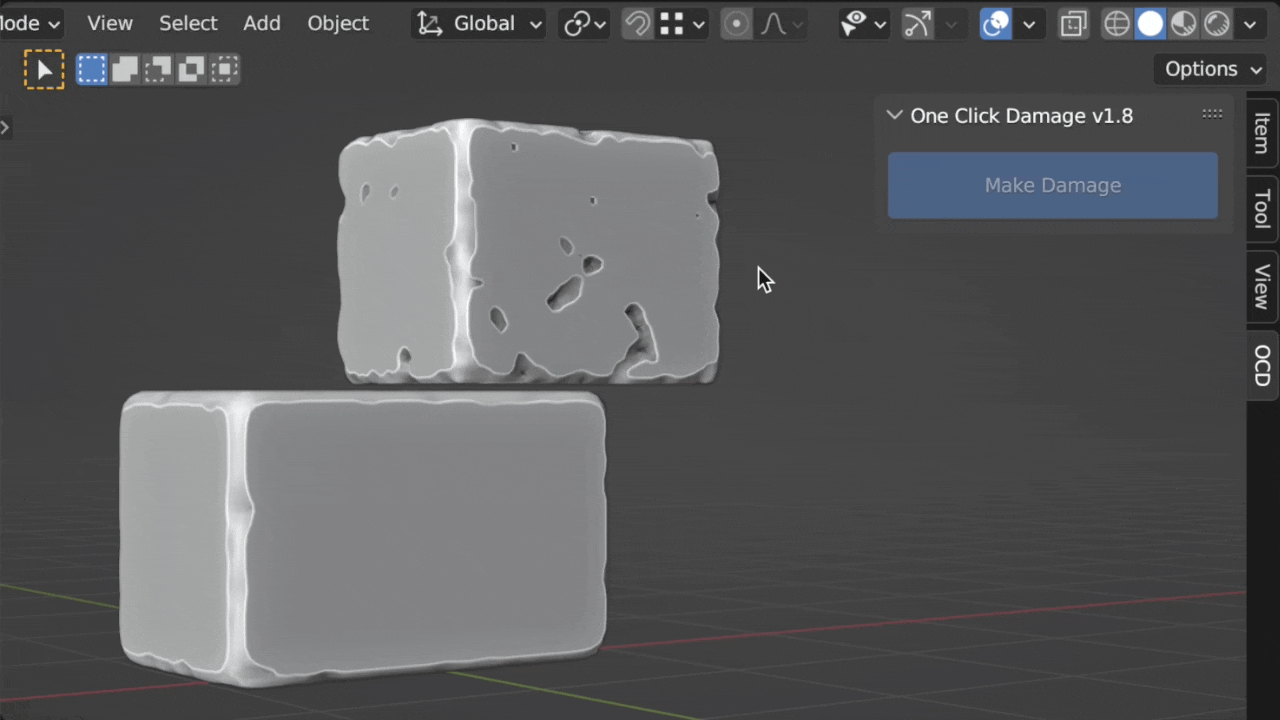
Task: Toggle the snap magnet icon
Action: pos(637,23)
